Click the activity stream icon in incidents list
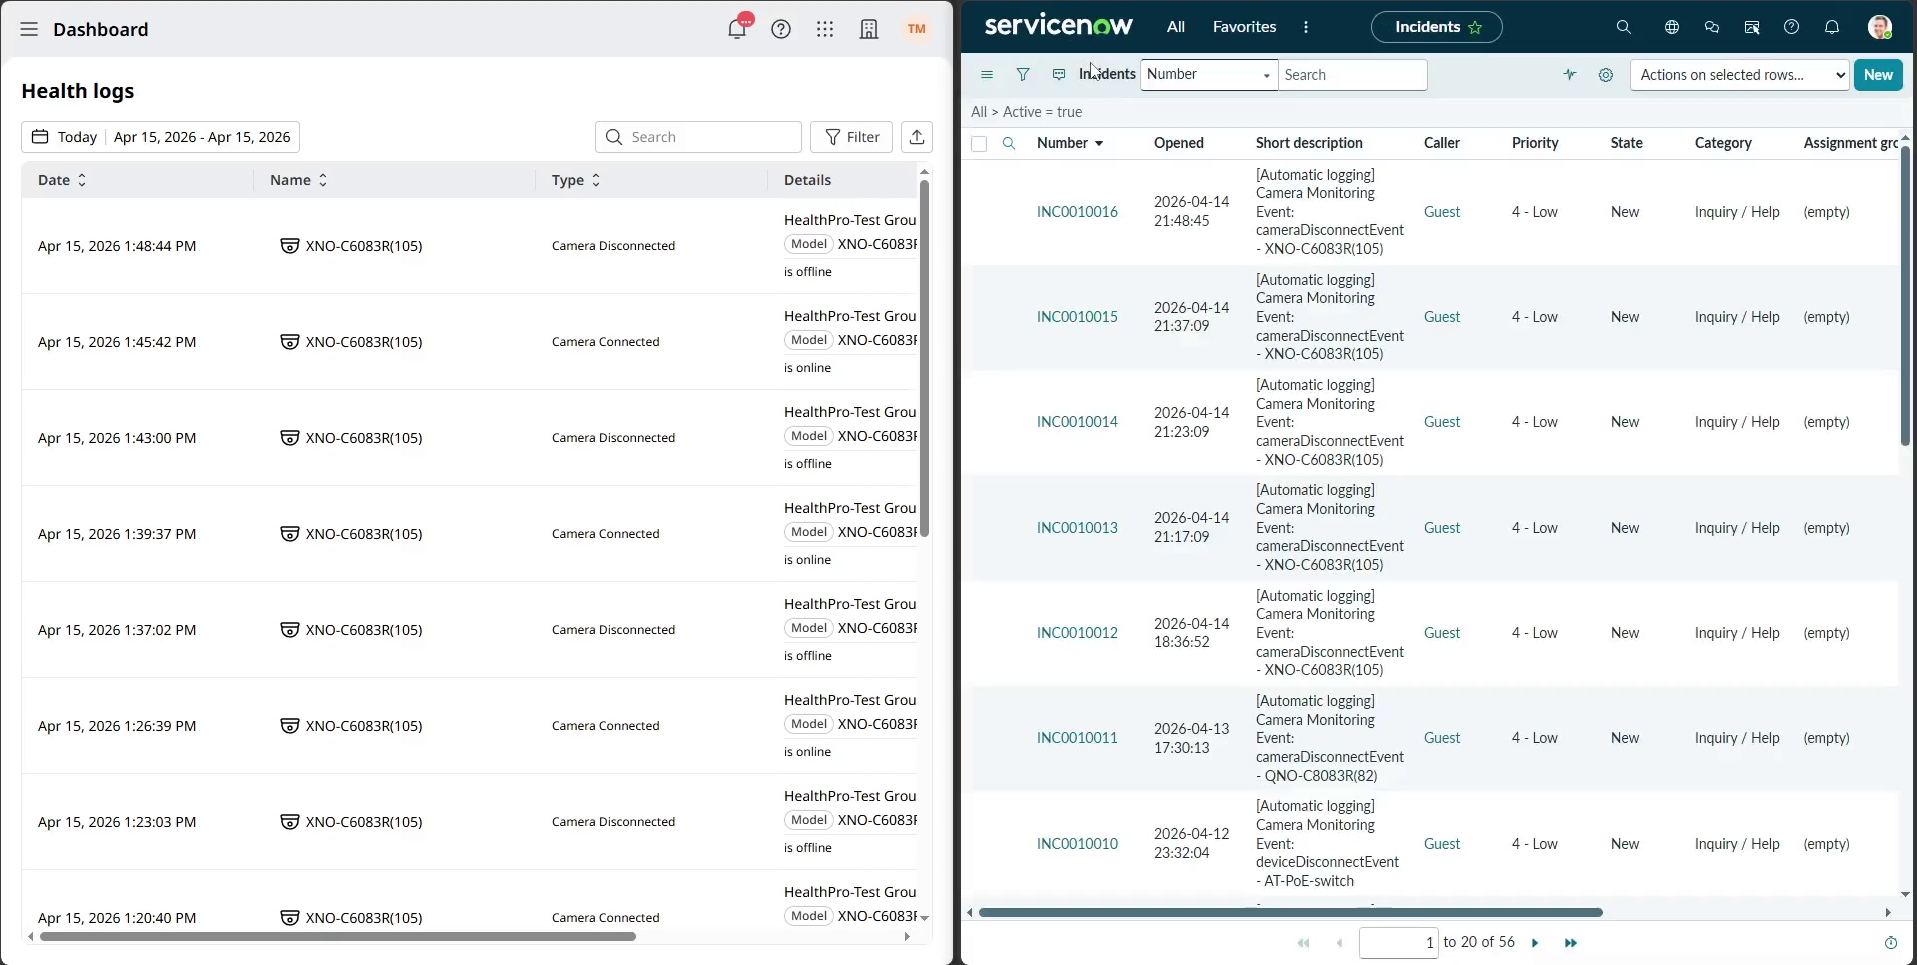The height and width of the screenshot is (965, 1917). pos(1059,75)
